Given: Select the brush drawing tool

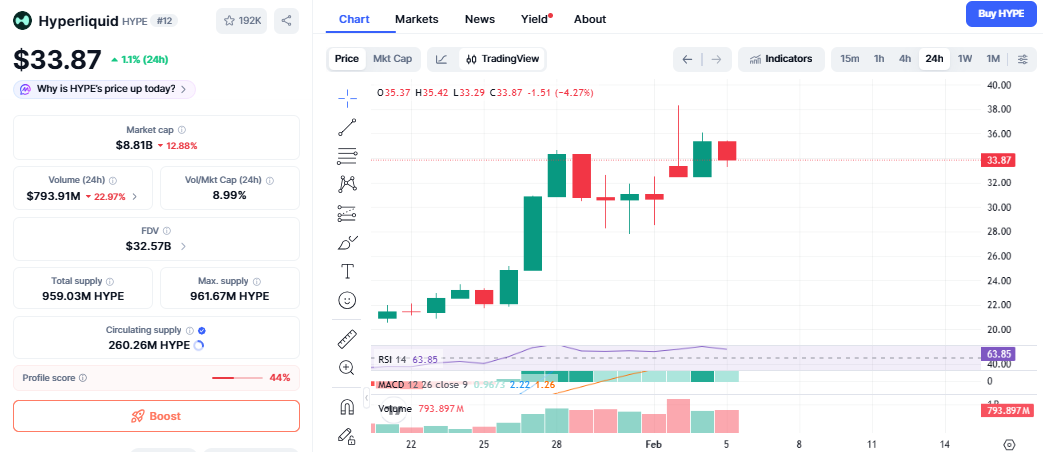Looking at the screenshot, I should (347, 242).
